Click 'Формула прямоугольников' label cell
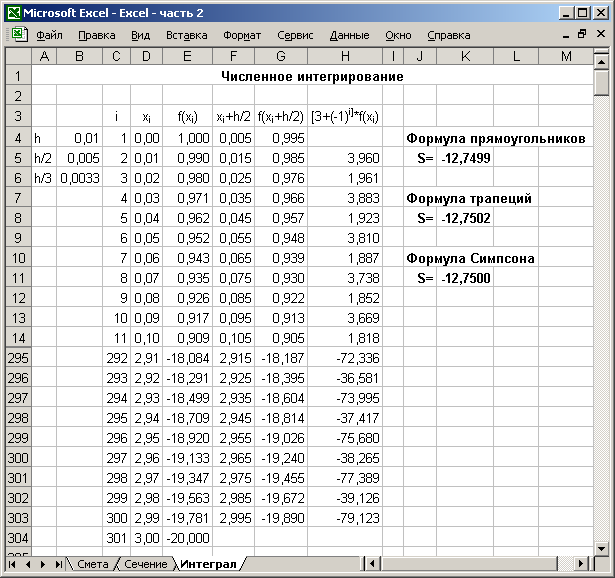This screenshot has width=615, height=578. 496,138
